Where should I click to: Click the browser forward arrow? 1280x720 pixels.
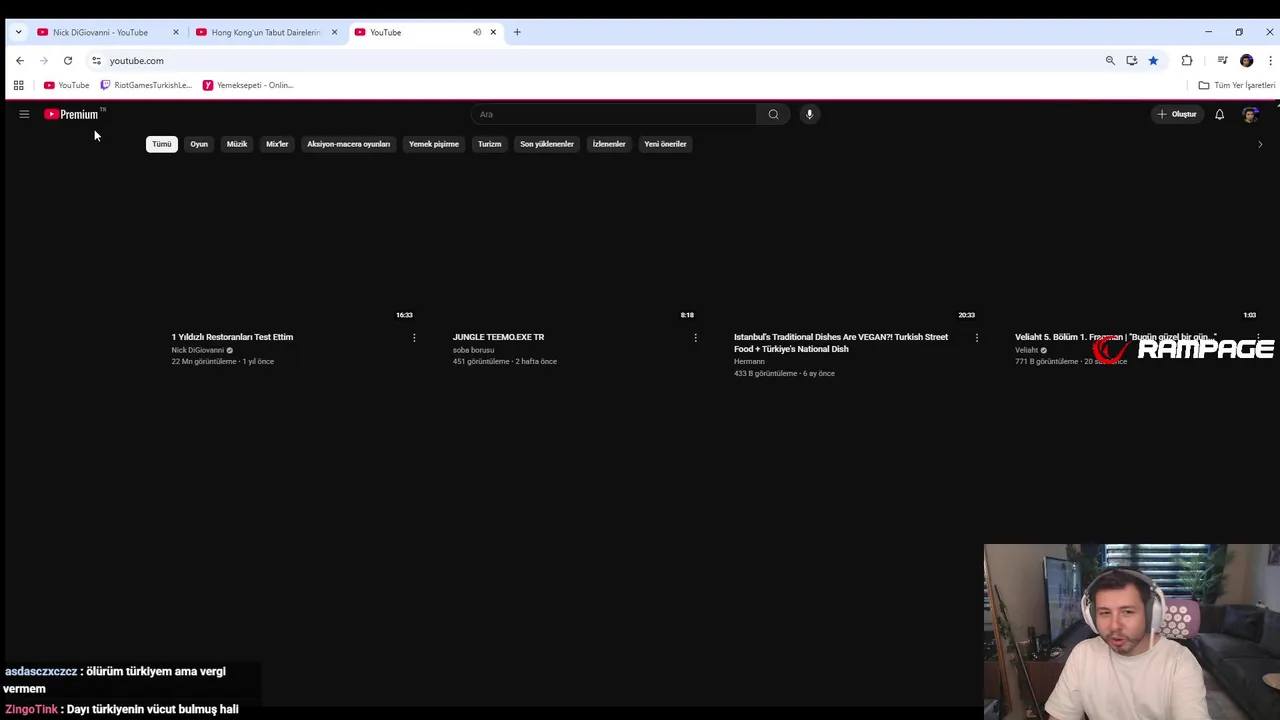43,61
